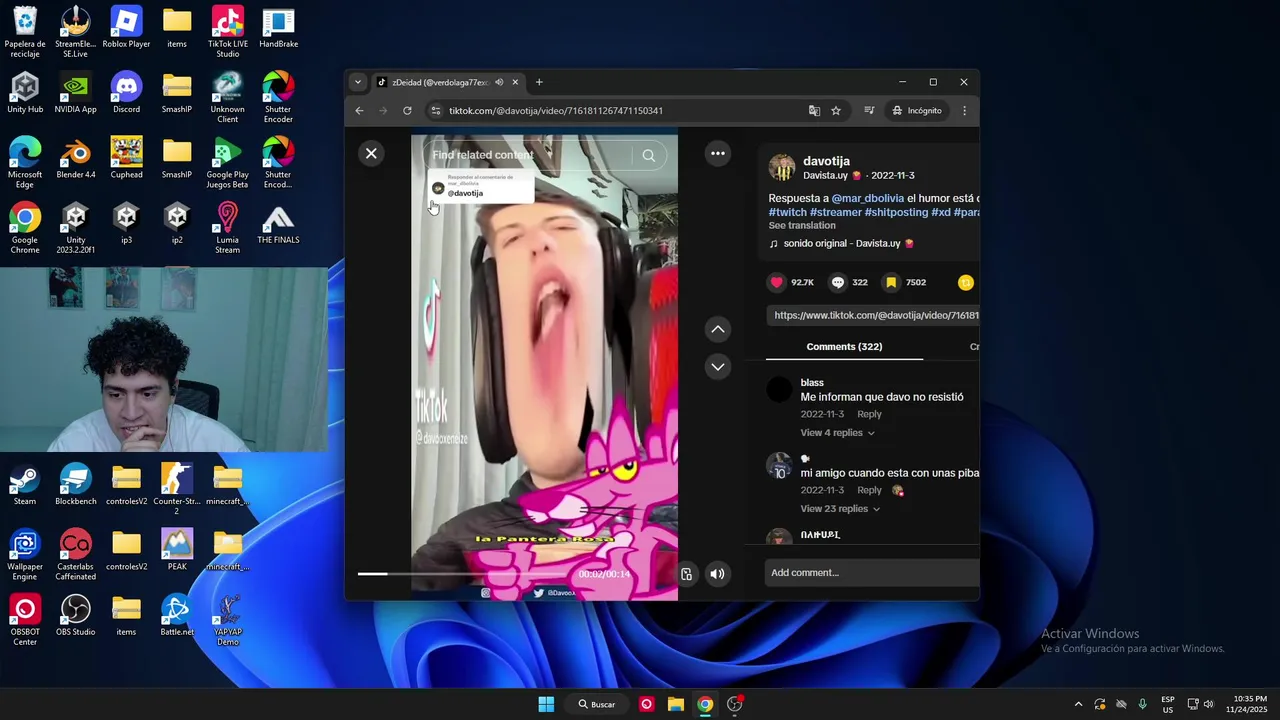Screen dimensions: 1280x720
Task: Click the video URL copy link field
Action: (873, 315)
